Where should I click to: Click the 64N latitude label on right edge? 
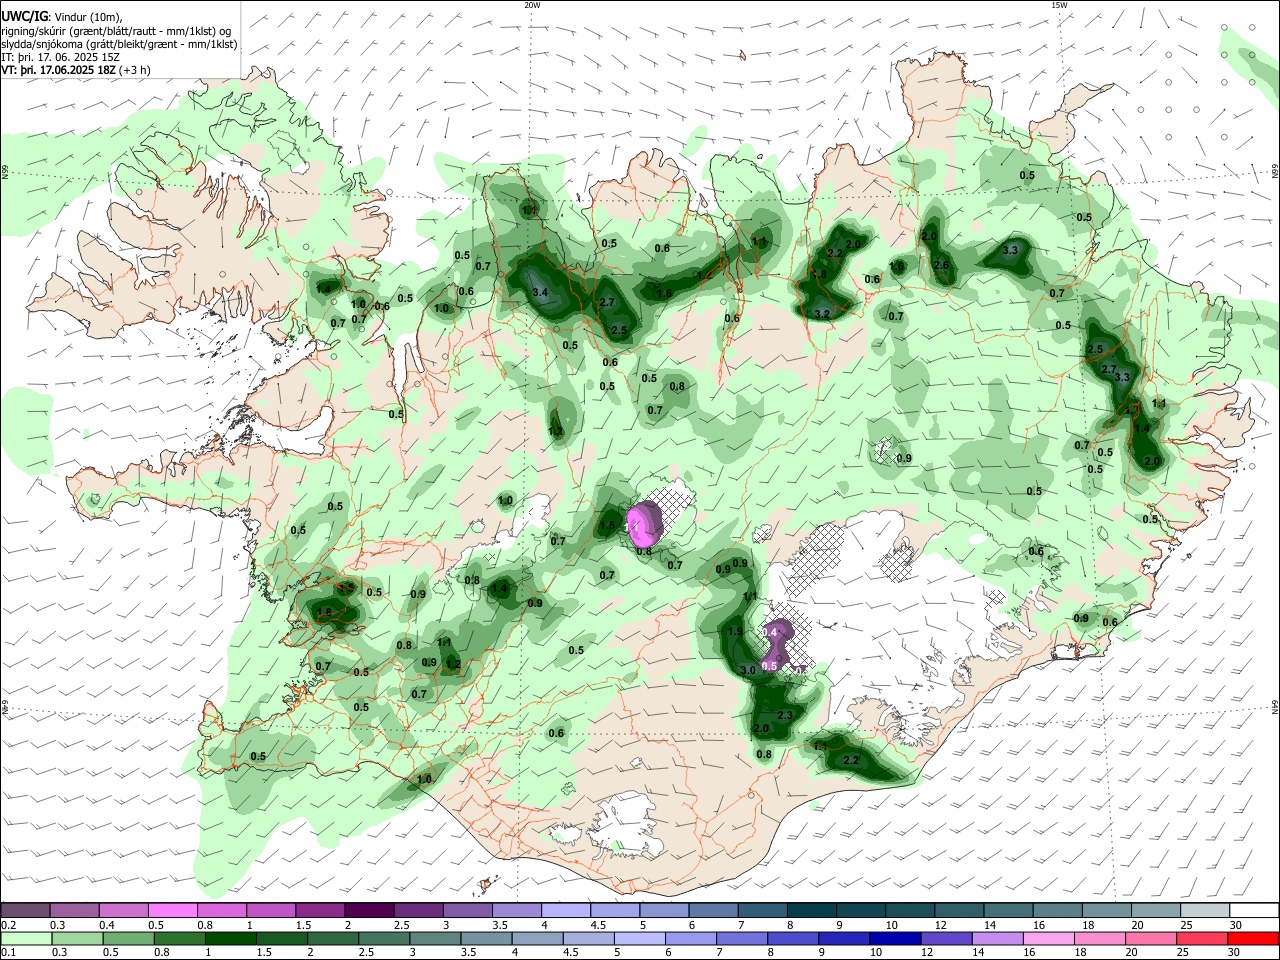1275,707
